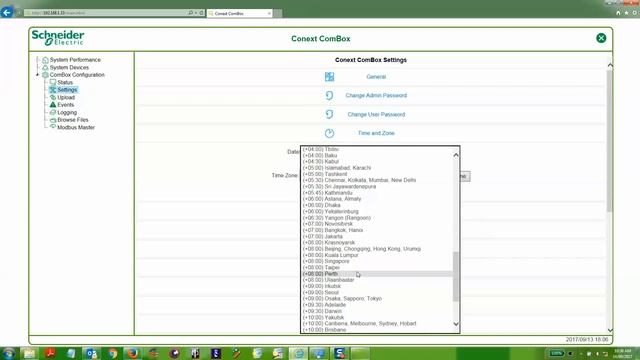
Task: Click time zone list scroll up arrow
Action: pyautogui.click(x=456, y=155)
